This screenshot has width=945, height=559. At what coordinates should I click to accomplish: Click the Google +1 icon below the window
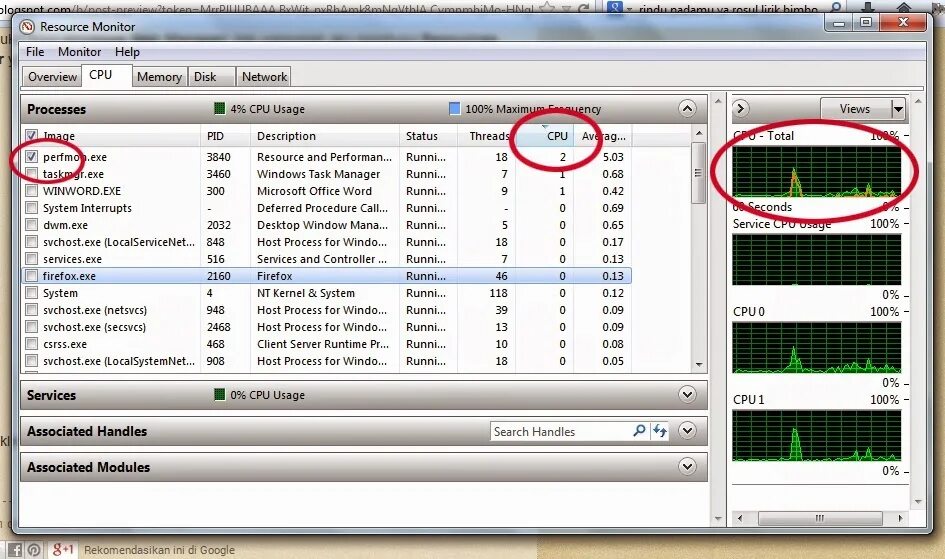[x=62, y=549]
